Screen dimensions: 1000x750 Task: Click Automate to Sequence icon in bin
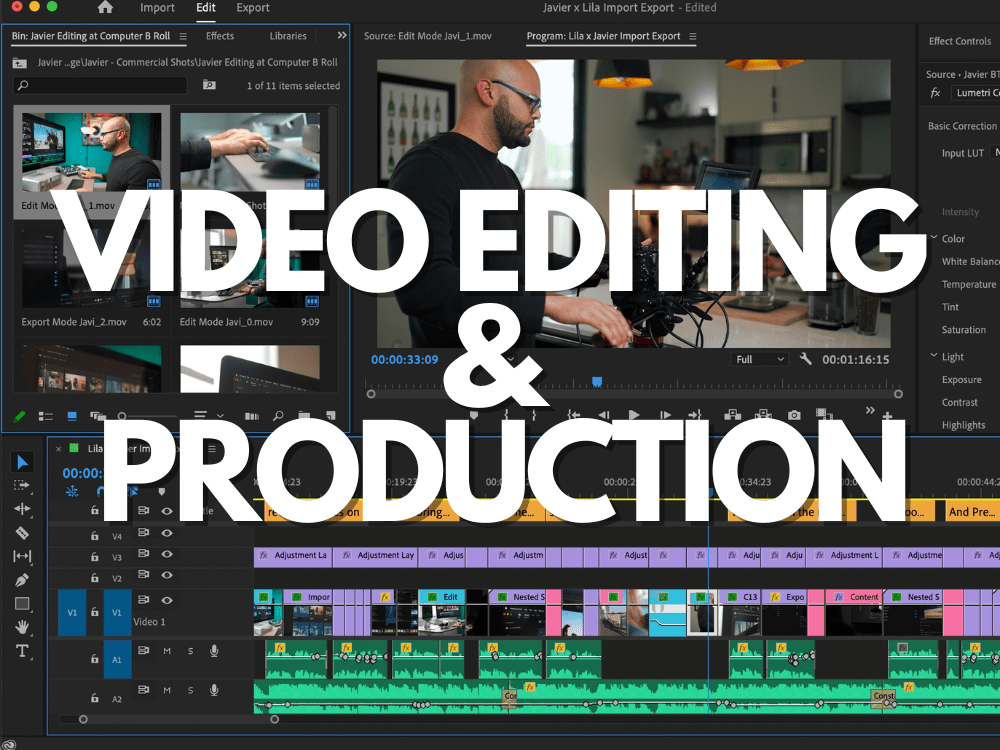point(252,416)
